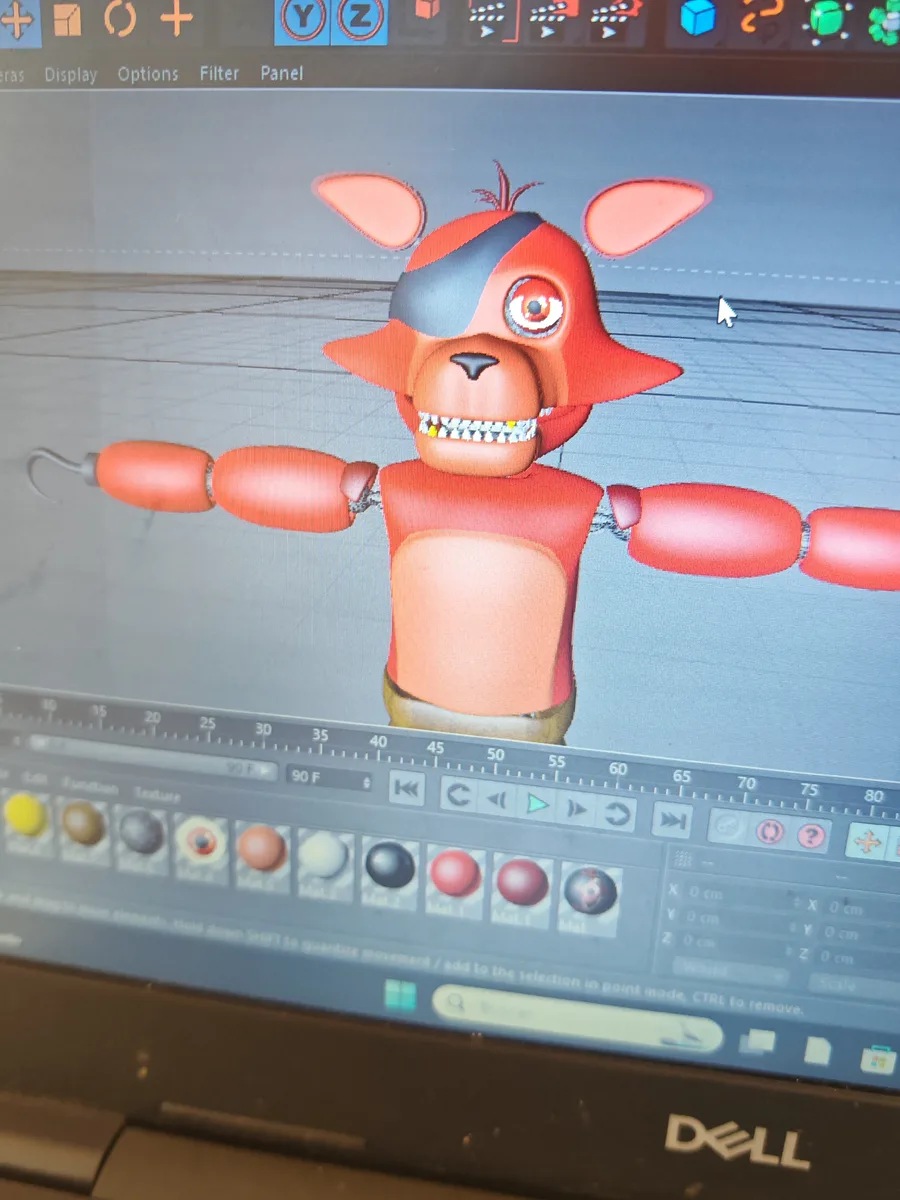Screen dimensions: 900x1200
Task: Open the Edit Render Settings clapperboard icon
Action: click(612, 19)
